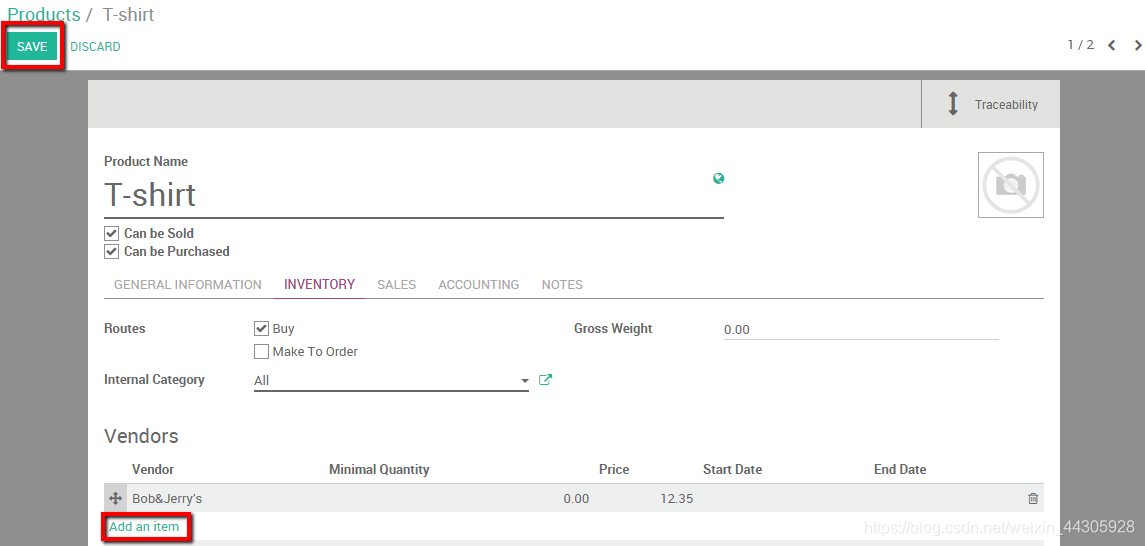Image resolution: width=1145 pixels, height=546 pixels.
Task: Click the Start Date column header
Action: click(732, 469)
